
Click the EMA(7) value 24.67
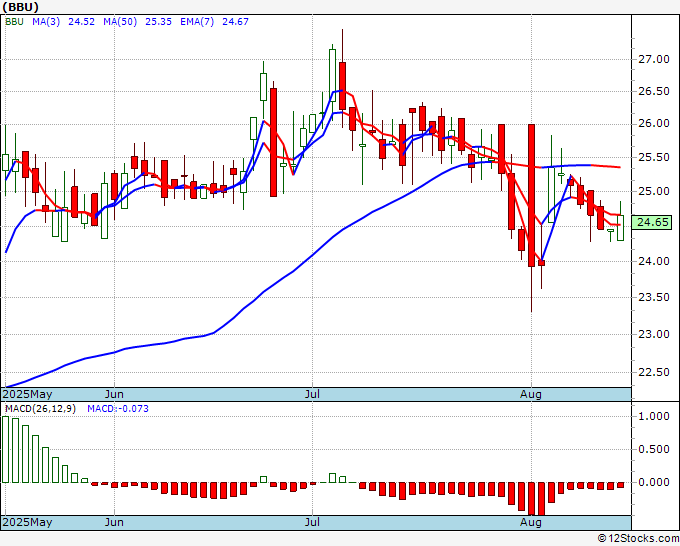coord(235,22)
